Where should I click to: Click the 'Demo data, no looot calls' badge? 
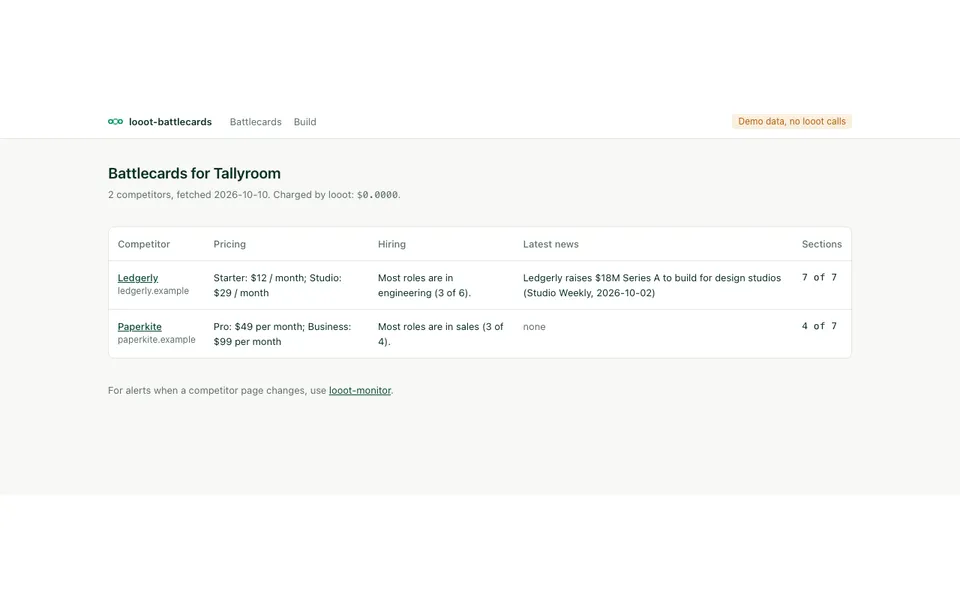792,121
